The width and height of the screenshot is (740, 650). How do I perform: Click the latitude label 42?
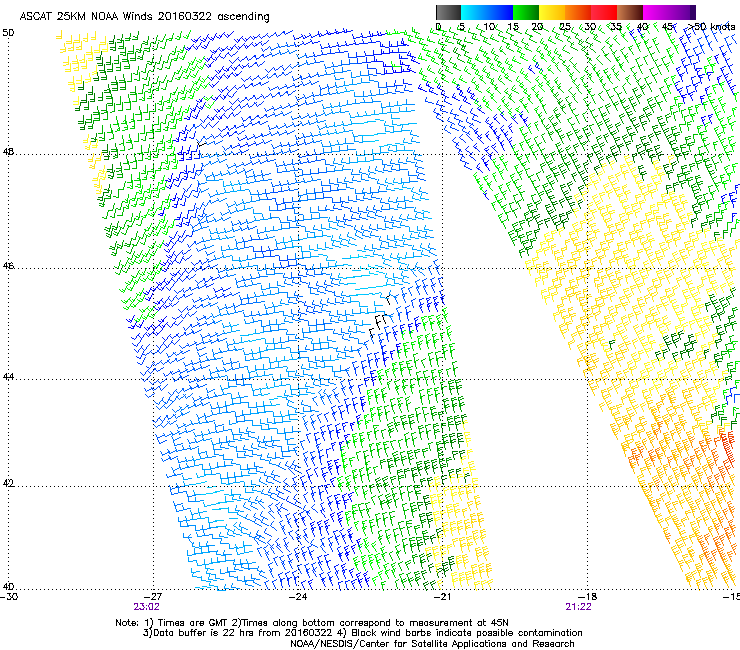tap(8, 484)
